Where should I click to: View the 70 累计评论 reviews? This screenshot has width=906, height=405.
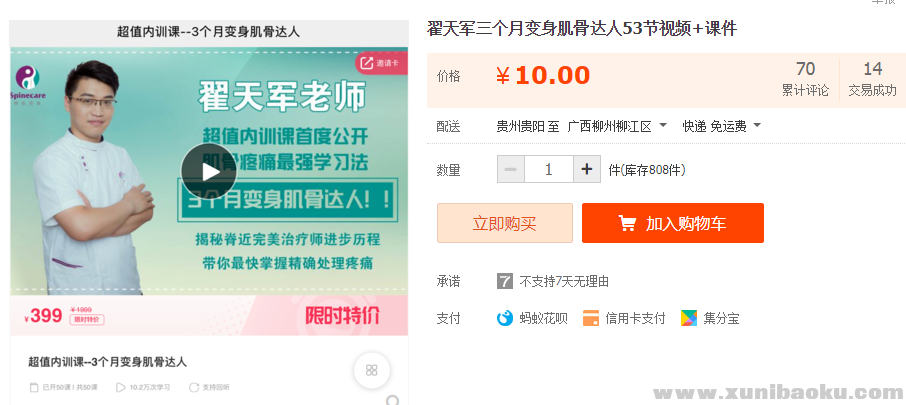coord(805,79)
